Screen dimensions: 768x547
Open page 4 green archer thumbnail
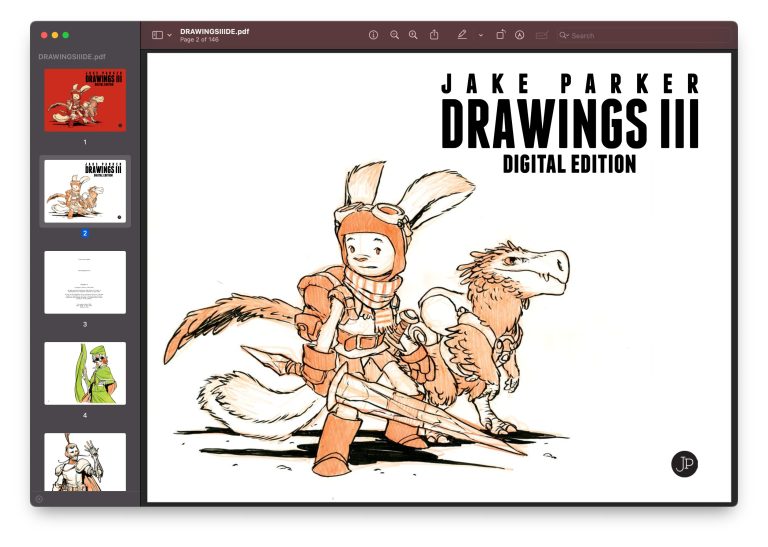pos(85,373)
